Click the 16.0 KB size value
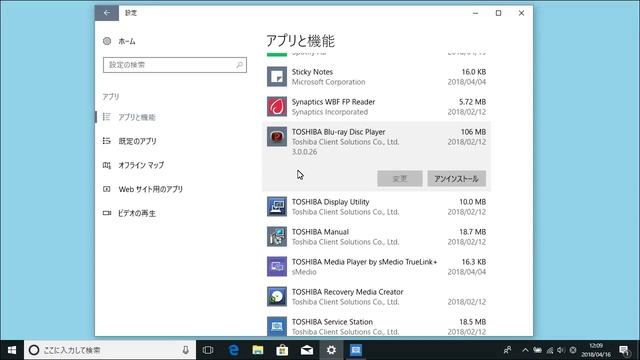The height and width of the screenshot is (360, 640). tap(473, 72)
